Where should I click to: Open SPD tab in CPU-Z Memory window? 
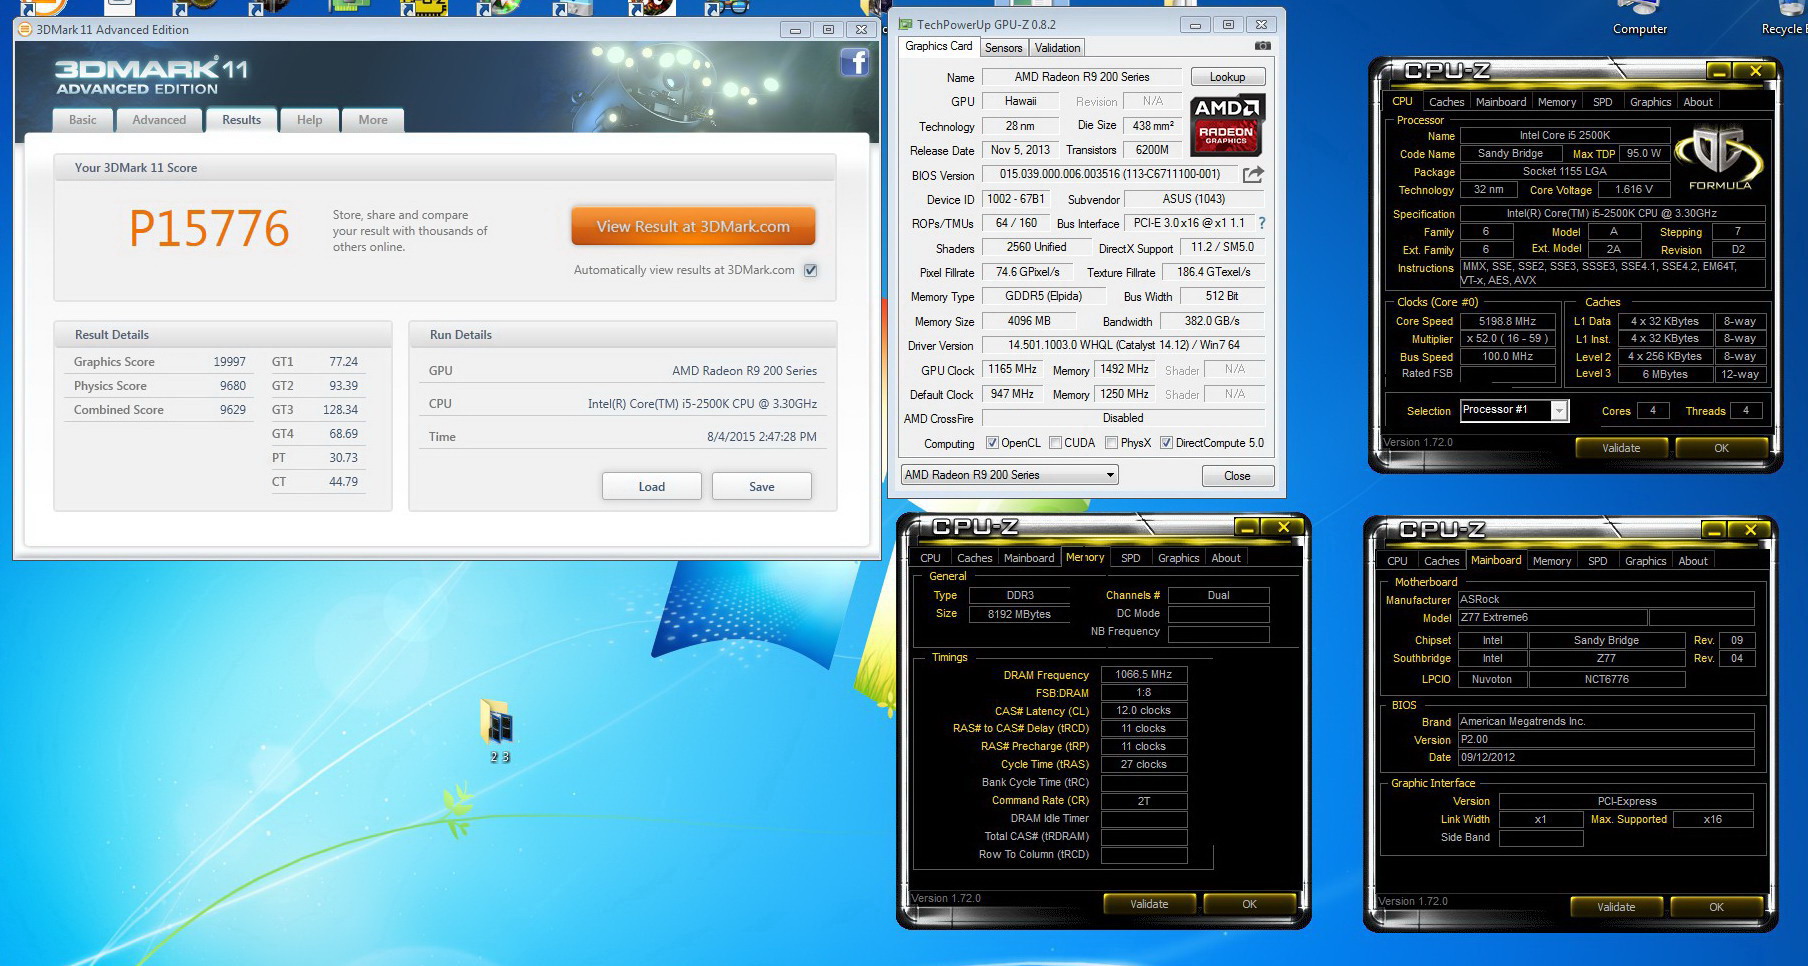click(x=1131, y=558)
